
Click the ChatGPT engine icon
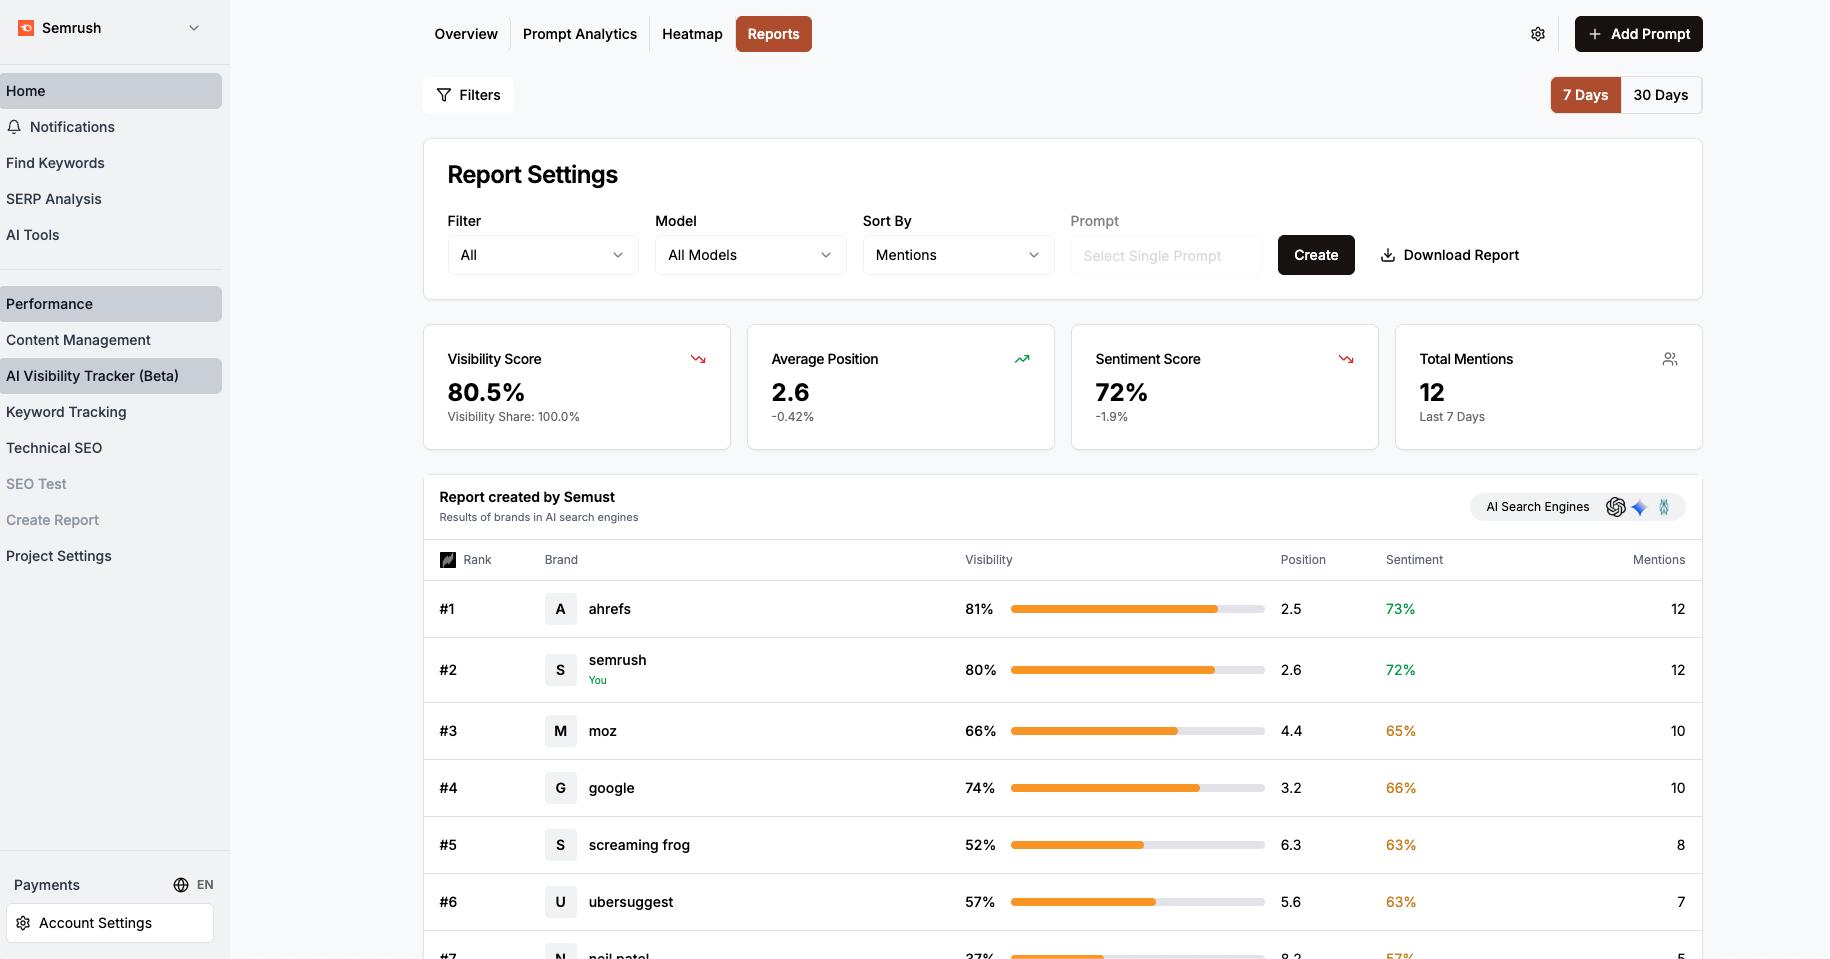(x=1615, y=507)
